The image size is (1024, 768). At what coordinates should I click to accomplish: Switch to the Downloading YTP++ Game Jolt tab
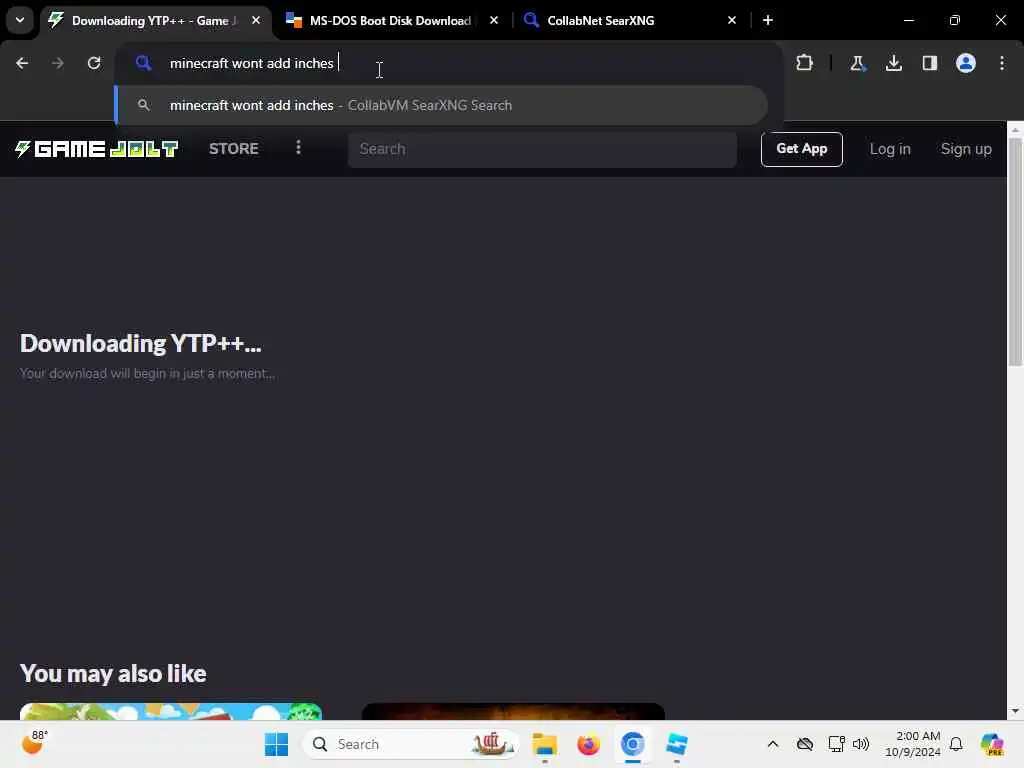point(155,21)
